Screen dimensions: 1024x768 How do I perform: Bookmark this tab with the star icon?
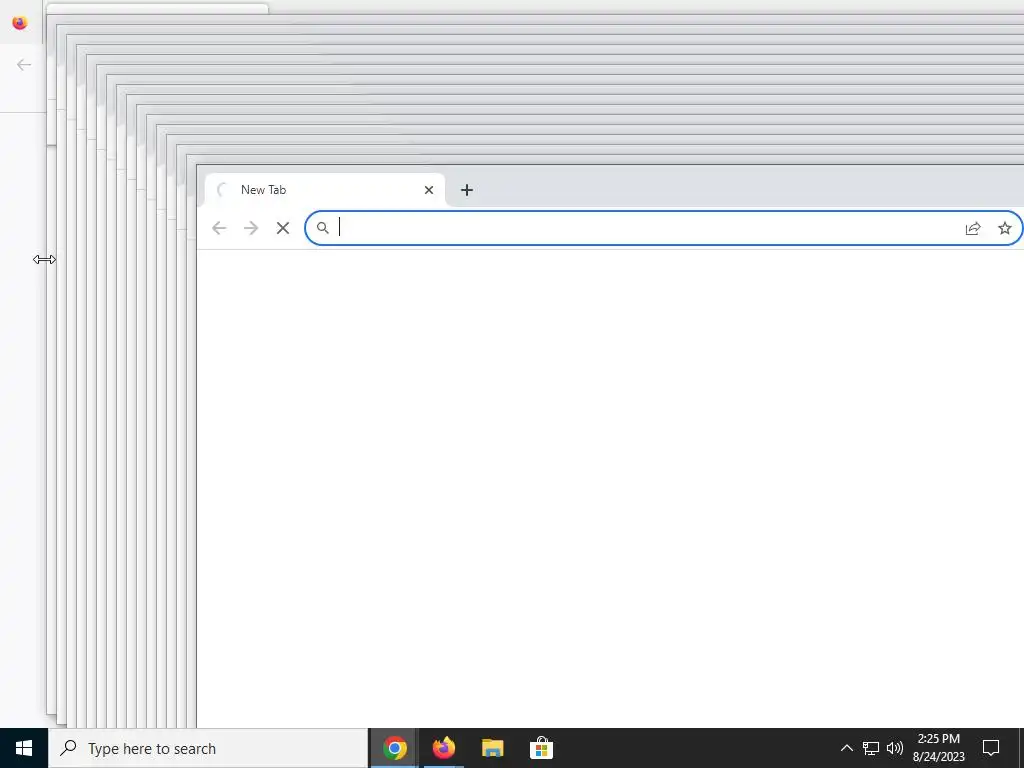(1004, 228)
